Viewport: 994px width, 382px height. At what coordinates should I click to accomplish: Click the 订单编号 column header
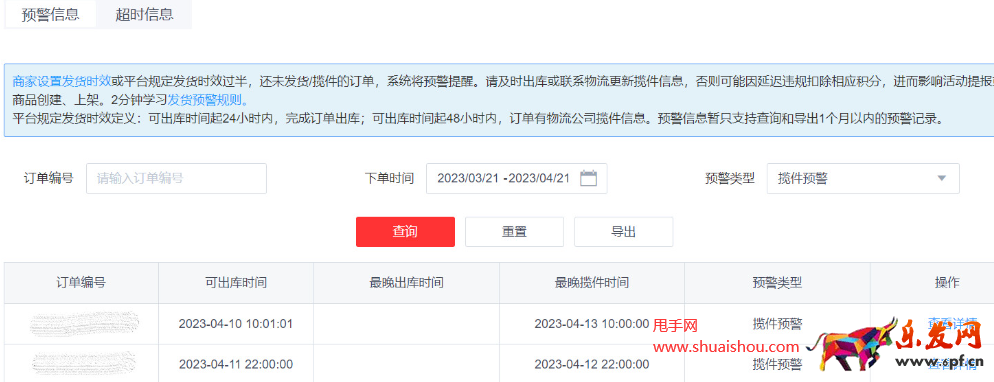click(81, 283)
